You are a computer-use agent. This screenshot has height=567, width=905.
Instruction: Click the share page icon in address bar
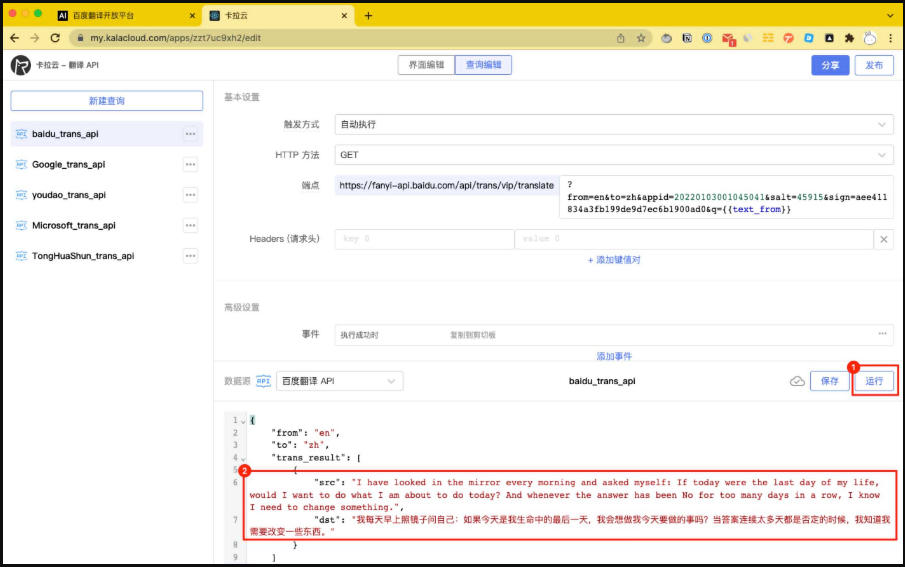(620, 38)
